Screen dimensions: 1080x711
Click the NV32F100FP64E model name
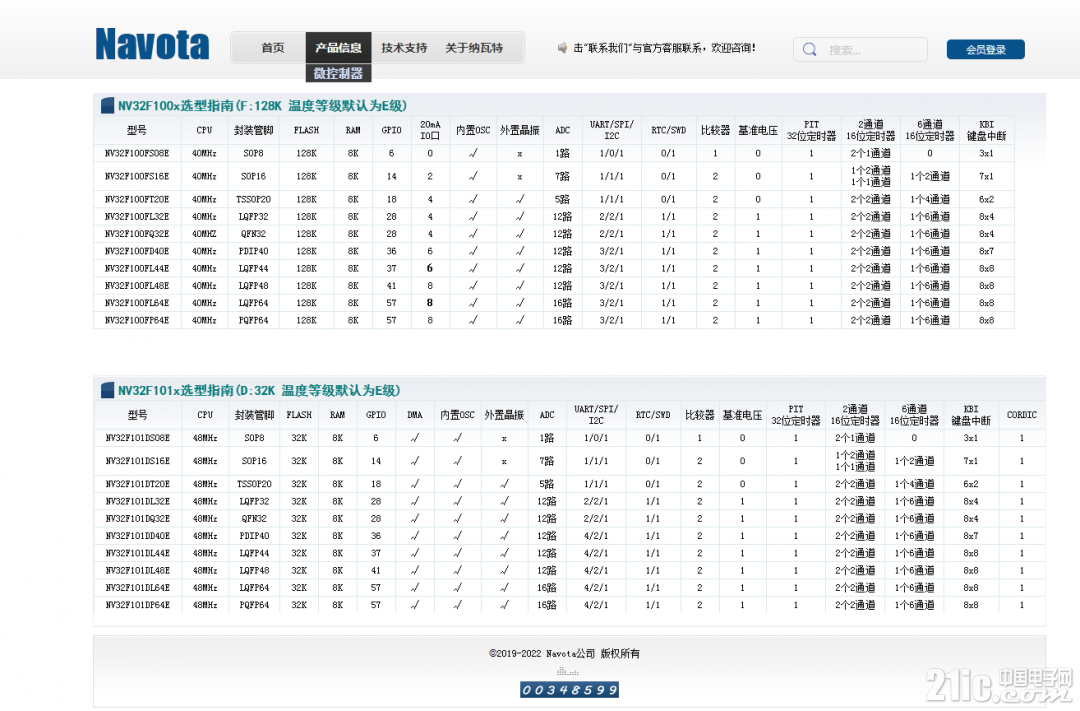tap(137, 320)
